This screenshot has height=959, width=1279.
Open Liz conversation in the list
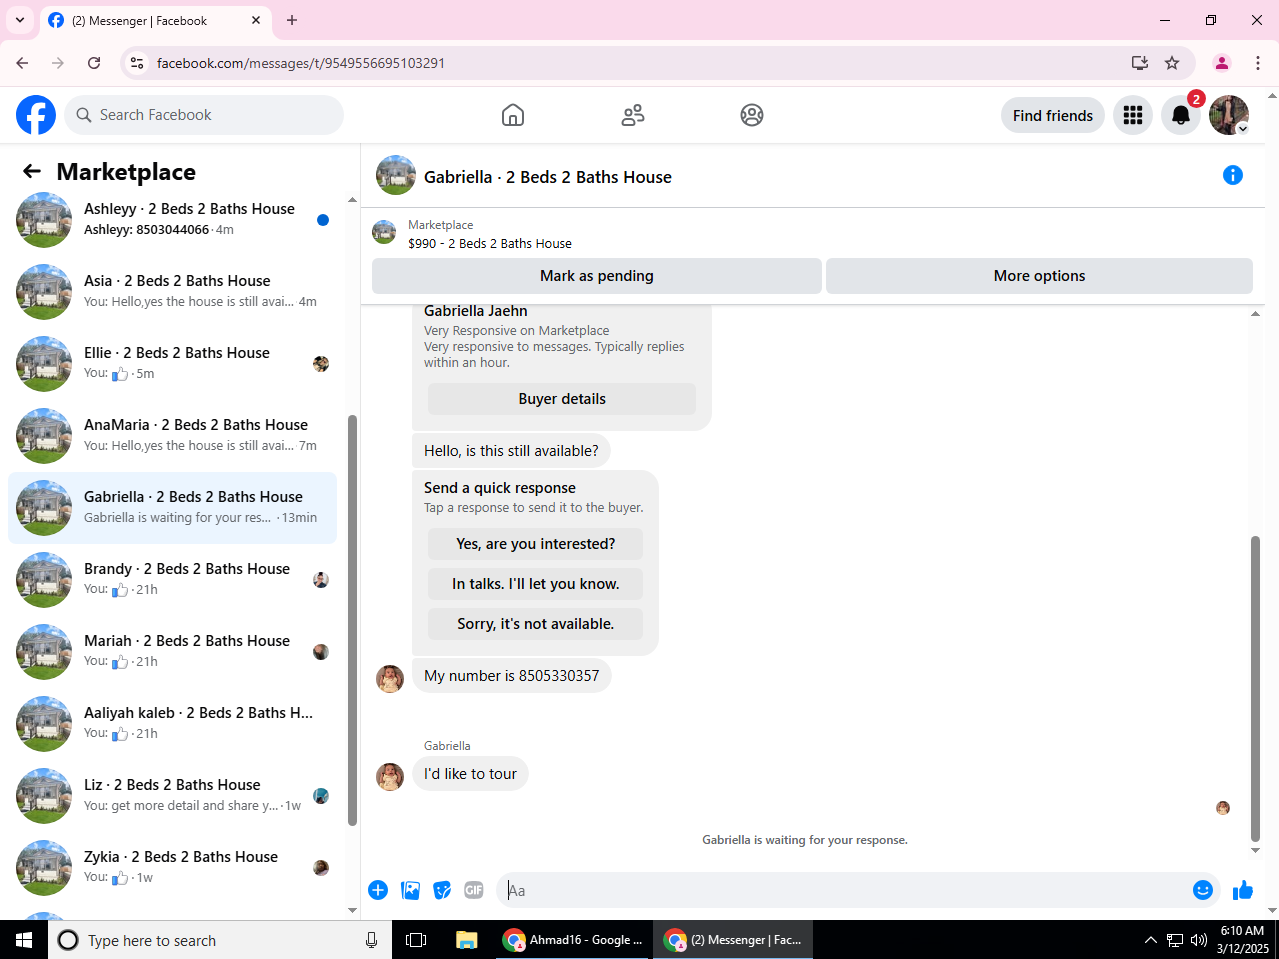pyautogui.click(x=173, y=796)
